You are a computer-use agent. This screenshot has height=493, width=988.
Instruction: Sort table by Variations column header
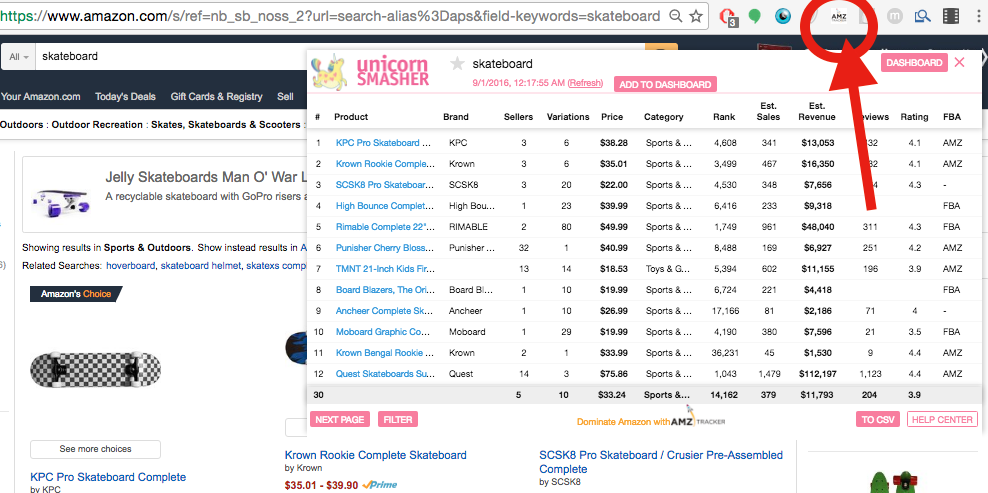[x=568, y=117]
